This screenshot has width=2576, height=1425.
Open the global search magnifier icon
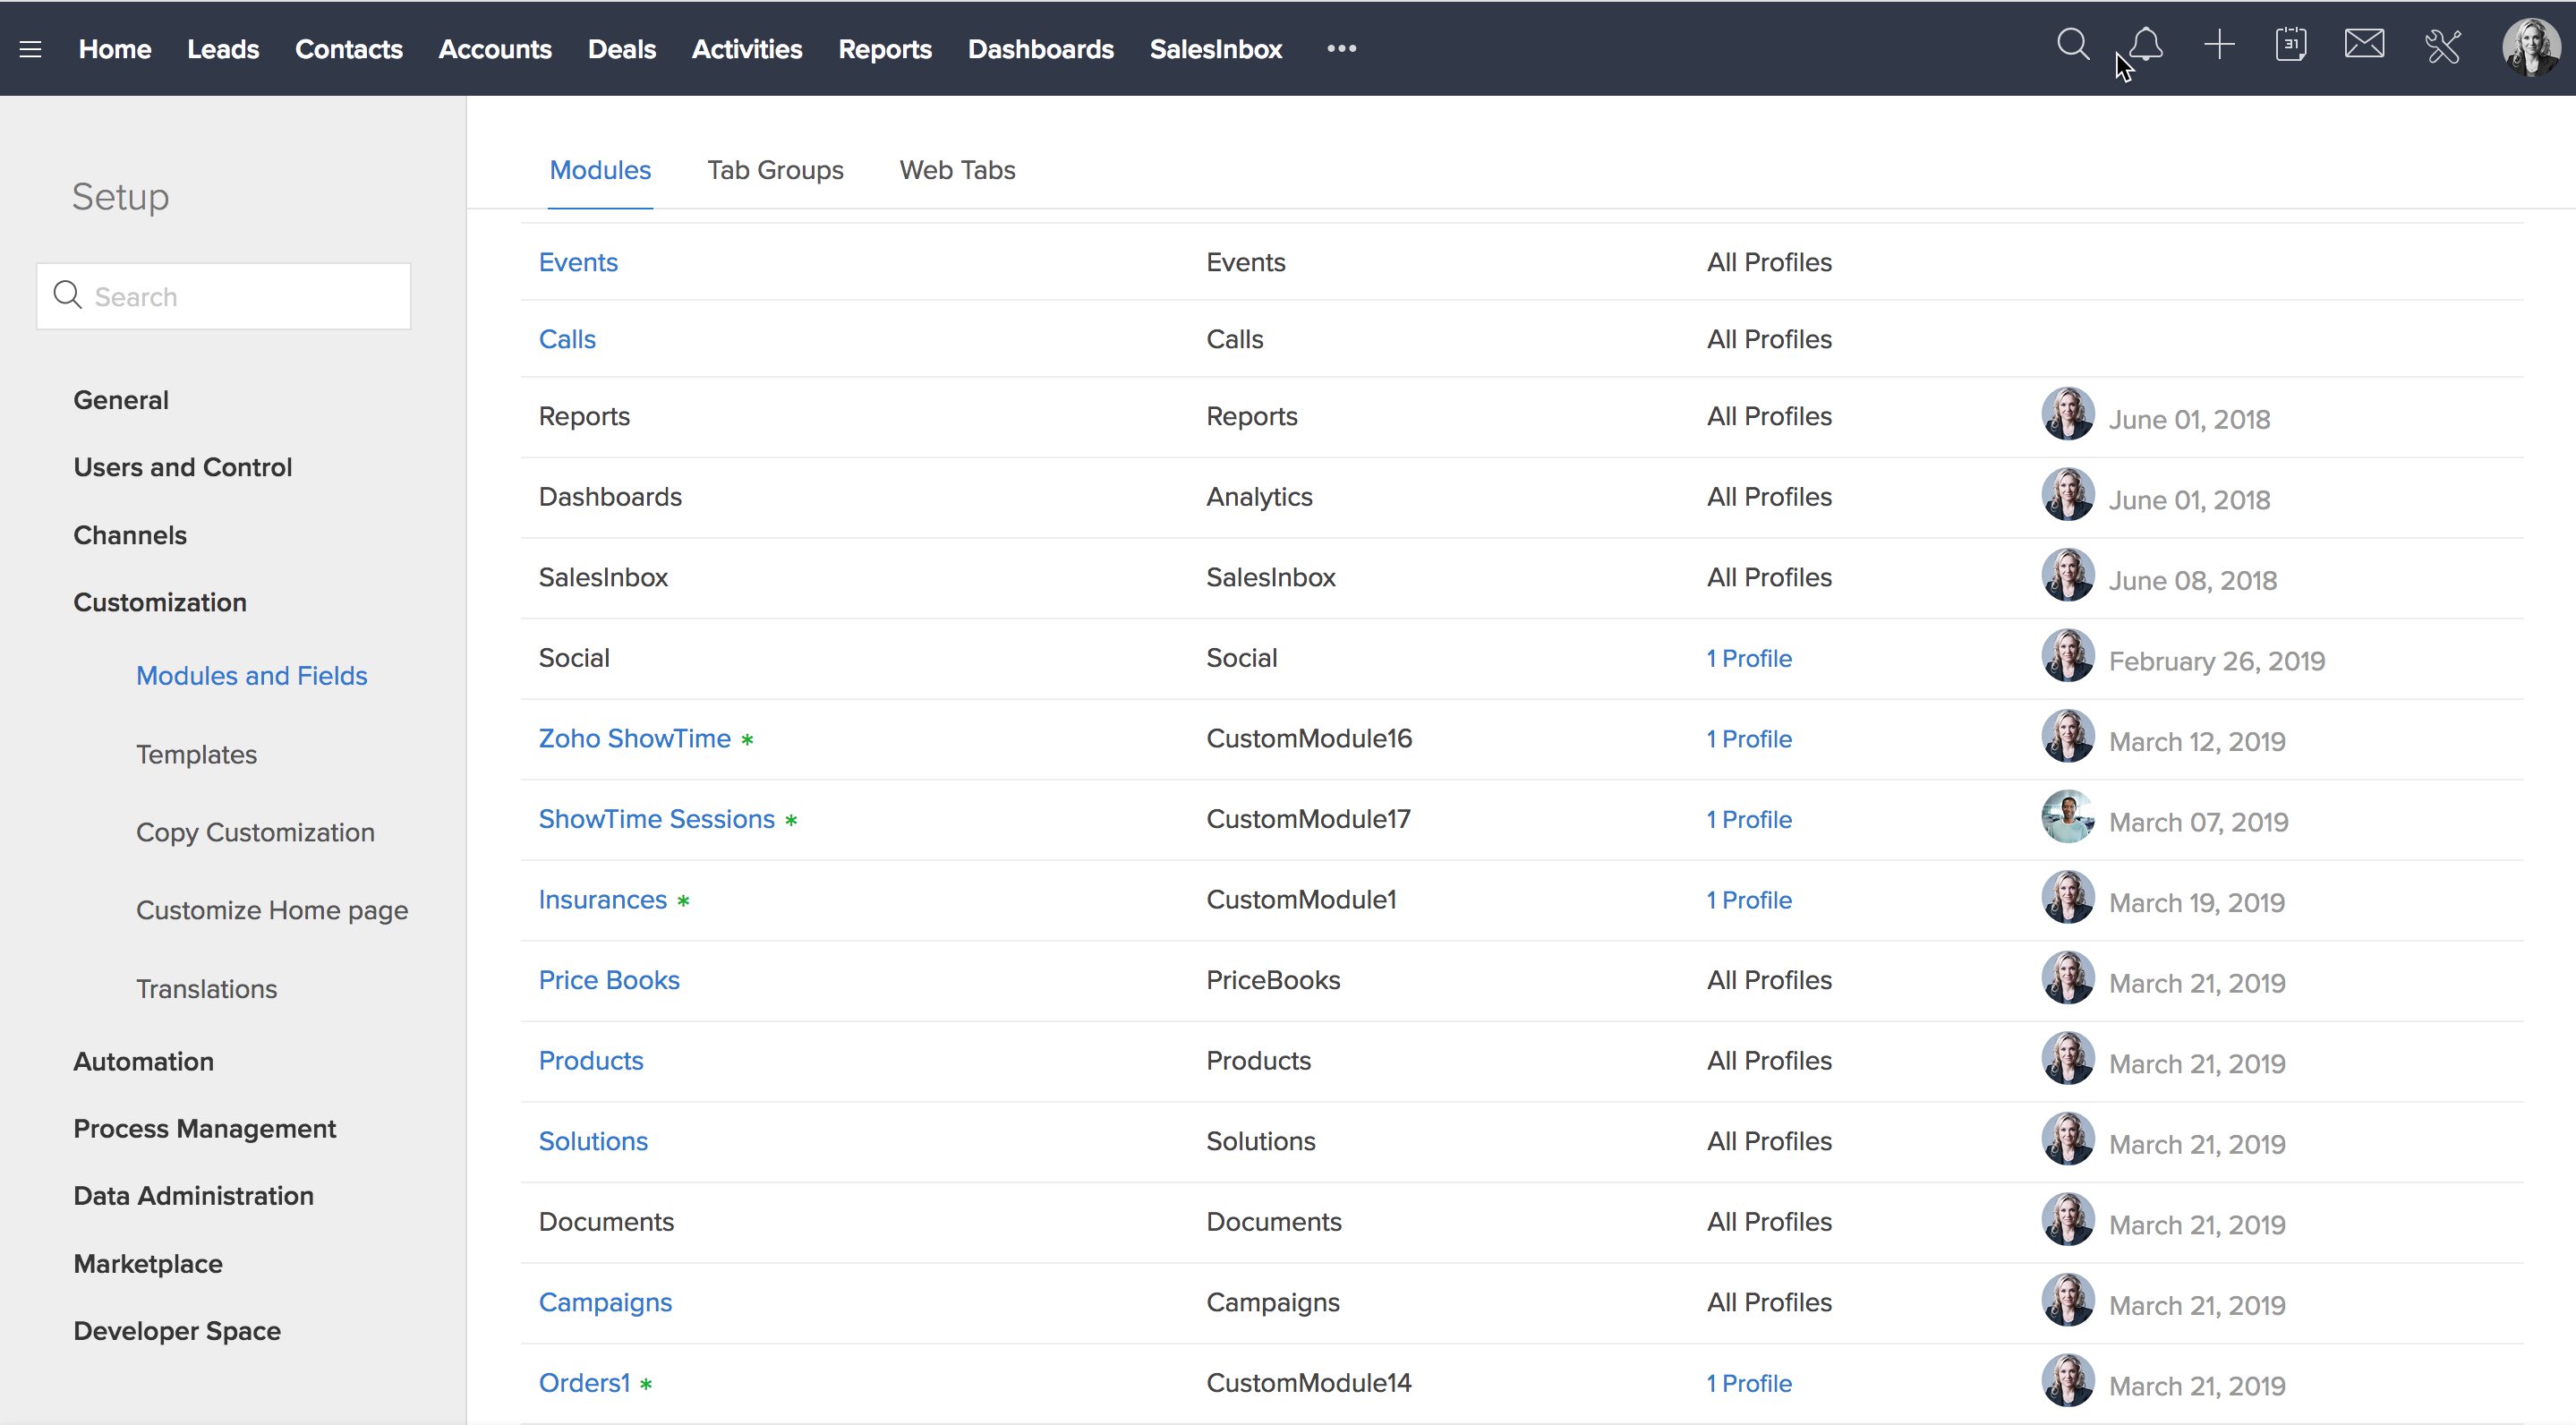click(2072, 45)
